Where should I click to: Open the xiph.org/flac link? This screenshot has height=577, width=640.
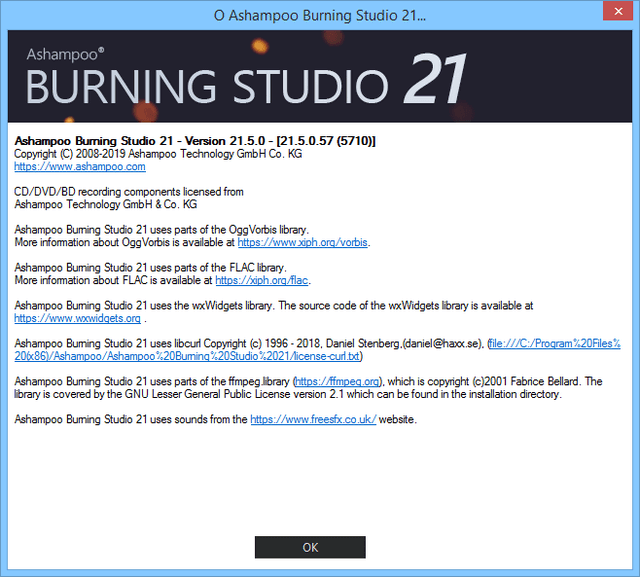pyautogui.click(x=262, y=280)
